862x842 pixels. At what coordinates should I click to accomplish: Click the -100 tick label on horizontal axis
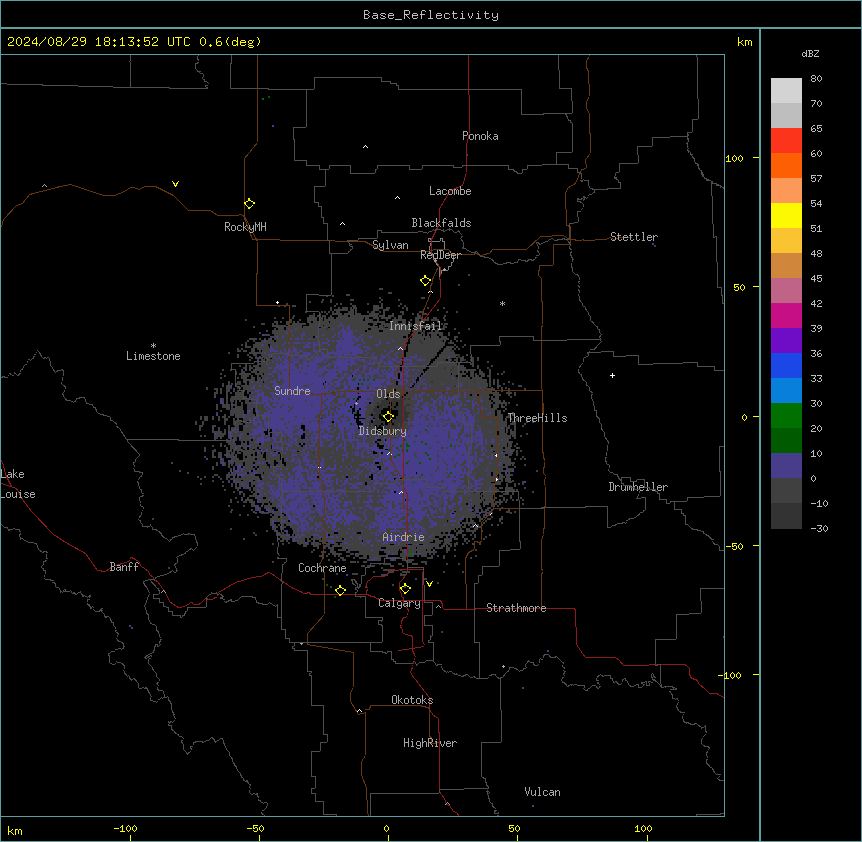125,828
